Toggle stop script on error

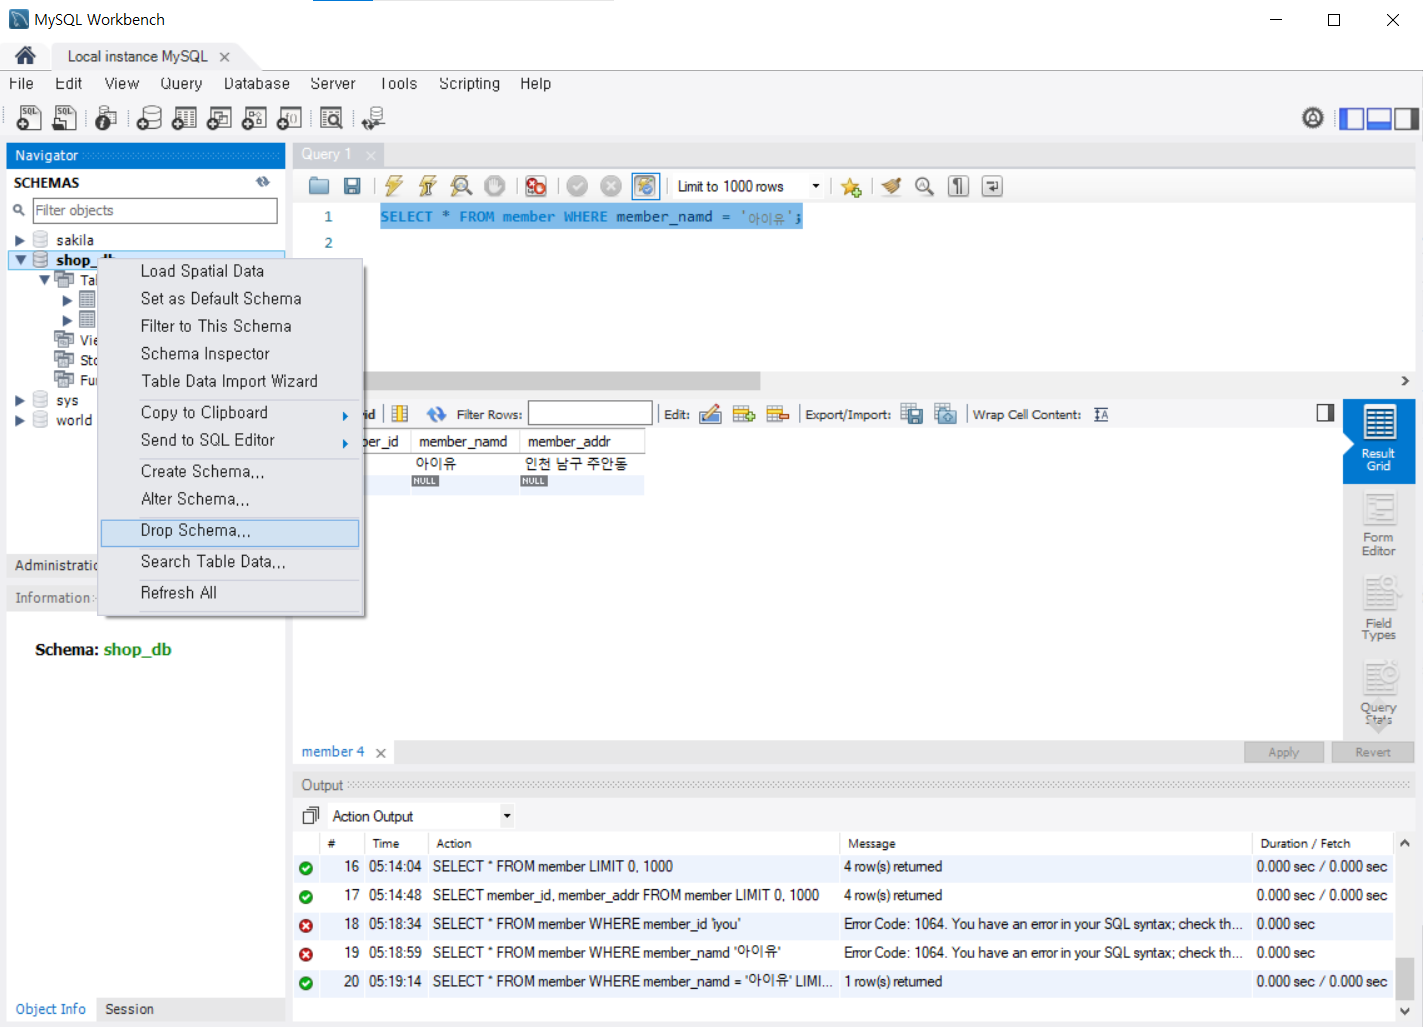tap(536, 186)
